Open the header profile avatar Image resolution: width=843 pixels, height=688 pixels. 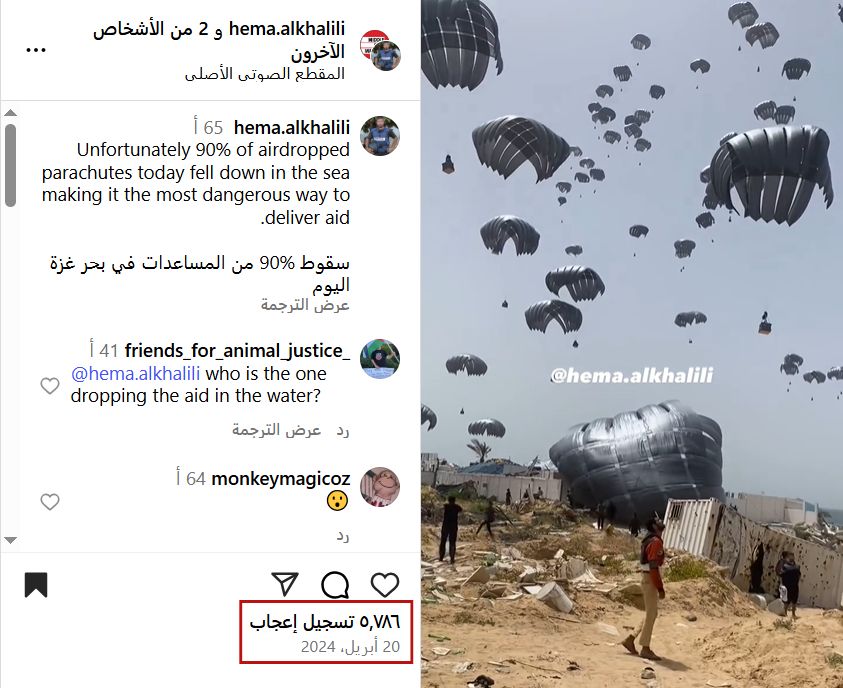coord(381,51)
